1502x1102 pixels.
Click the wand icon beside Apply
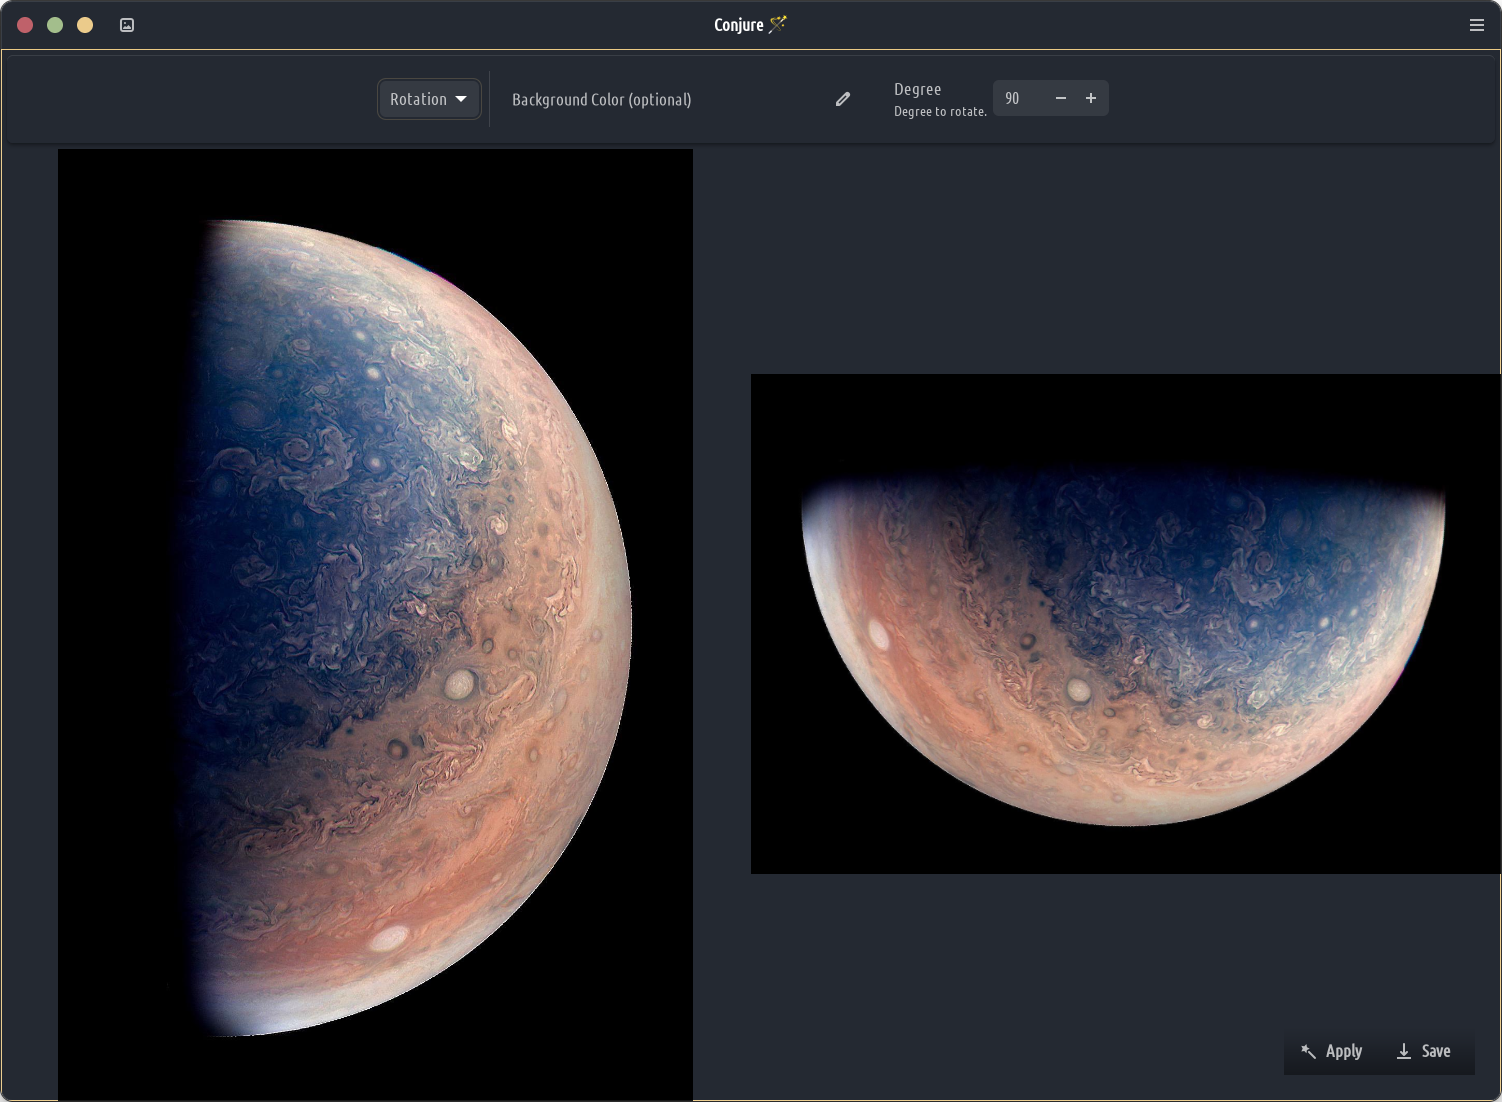point(1308,1051)
